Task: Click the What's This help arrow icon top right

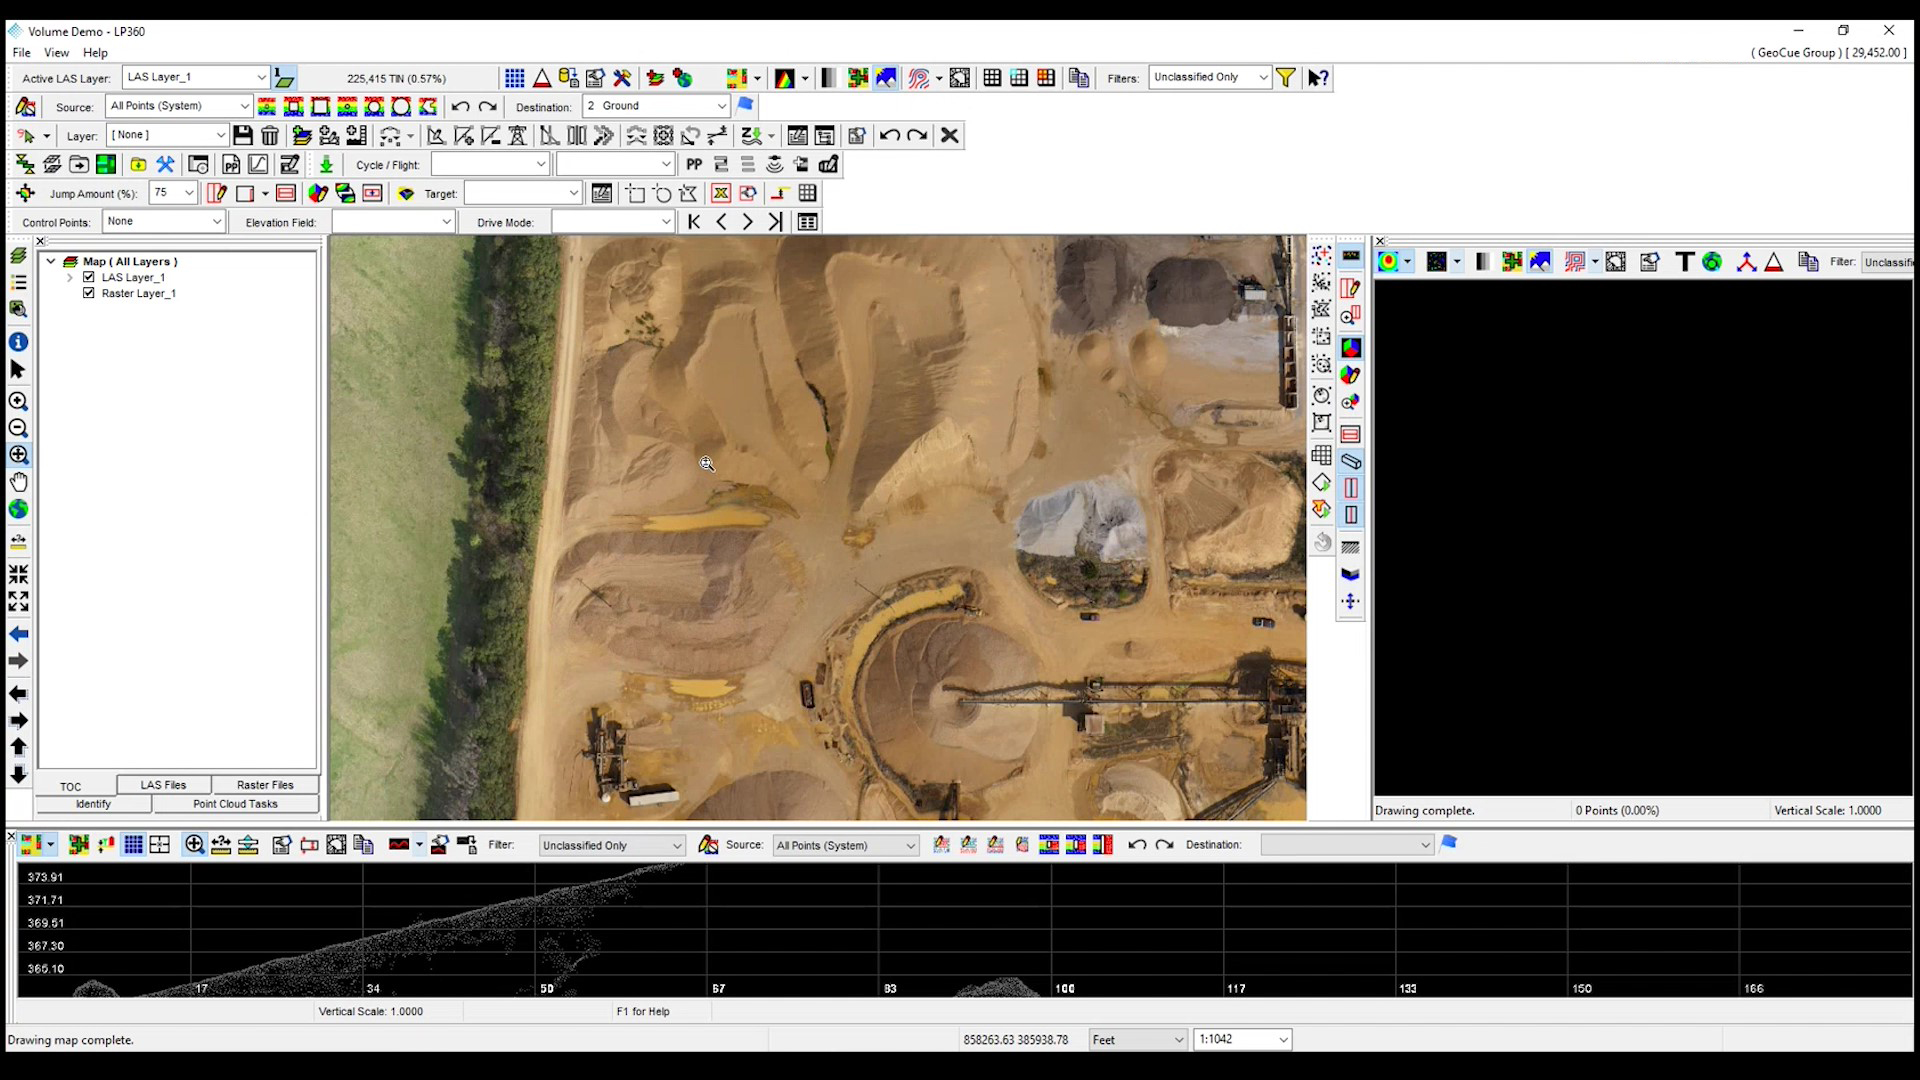Action: click(x=1317, y=77)
